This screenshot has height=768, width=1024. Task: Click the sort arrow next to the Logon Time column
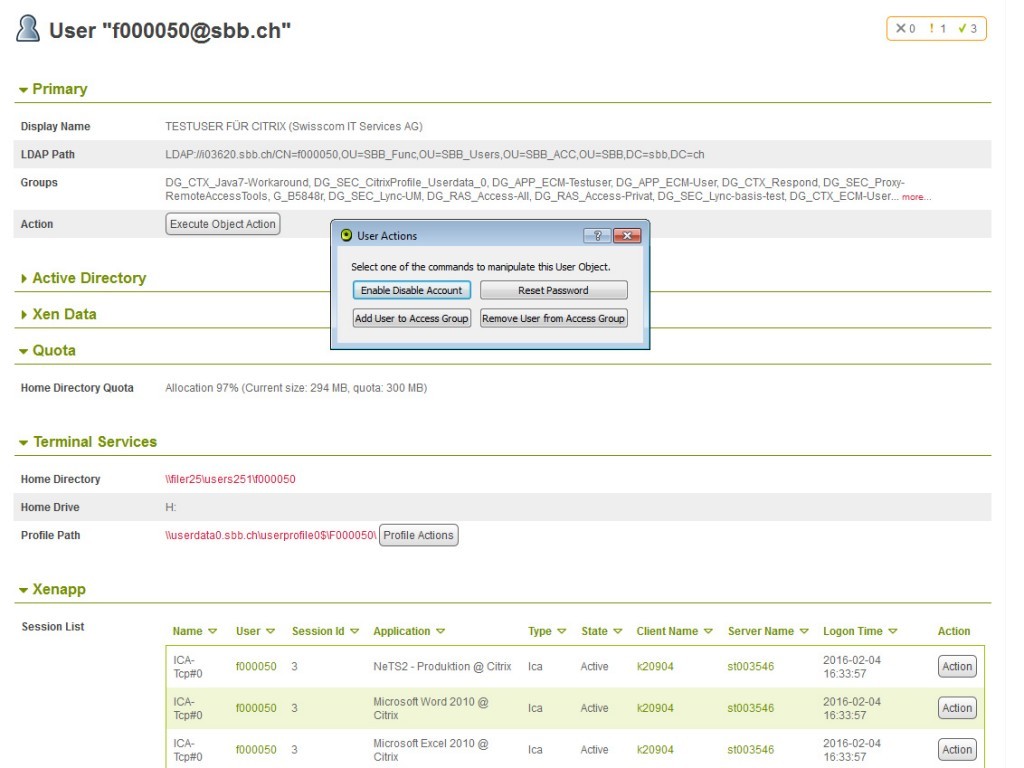coord(892,632)
